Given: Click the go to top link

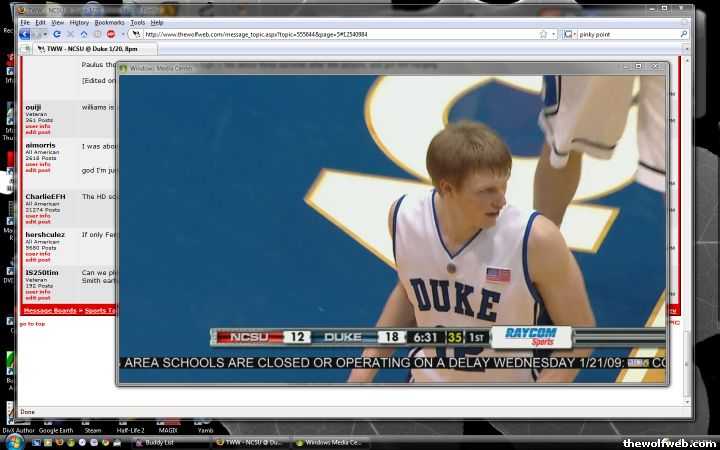Looking at the screenshot, I should (x=31, y=324).
